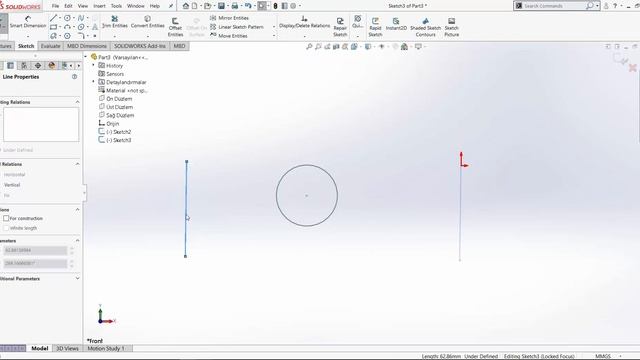The image size is (640, 360).
Task: Confirm sketch with the corner exit icon
Action: (x=620, y=59)
